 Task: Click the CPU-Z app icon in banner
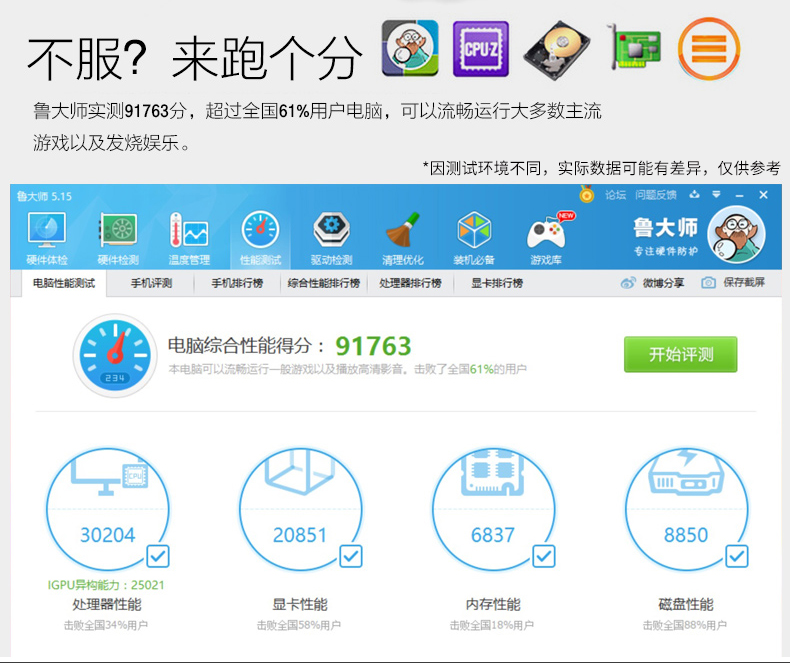481,49
